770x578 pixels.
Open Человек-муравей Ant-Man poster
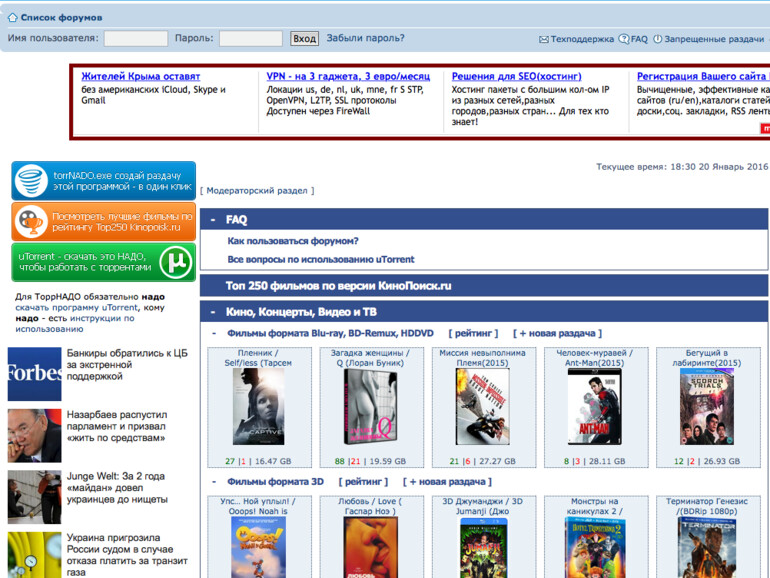coord(594,407)
